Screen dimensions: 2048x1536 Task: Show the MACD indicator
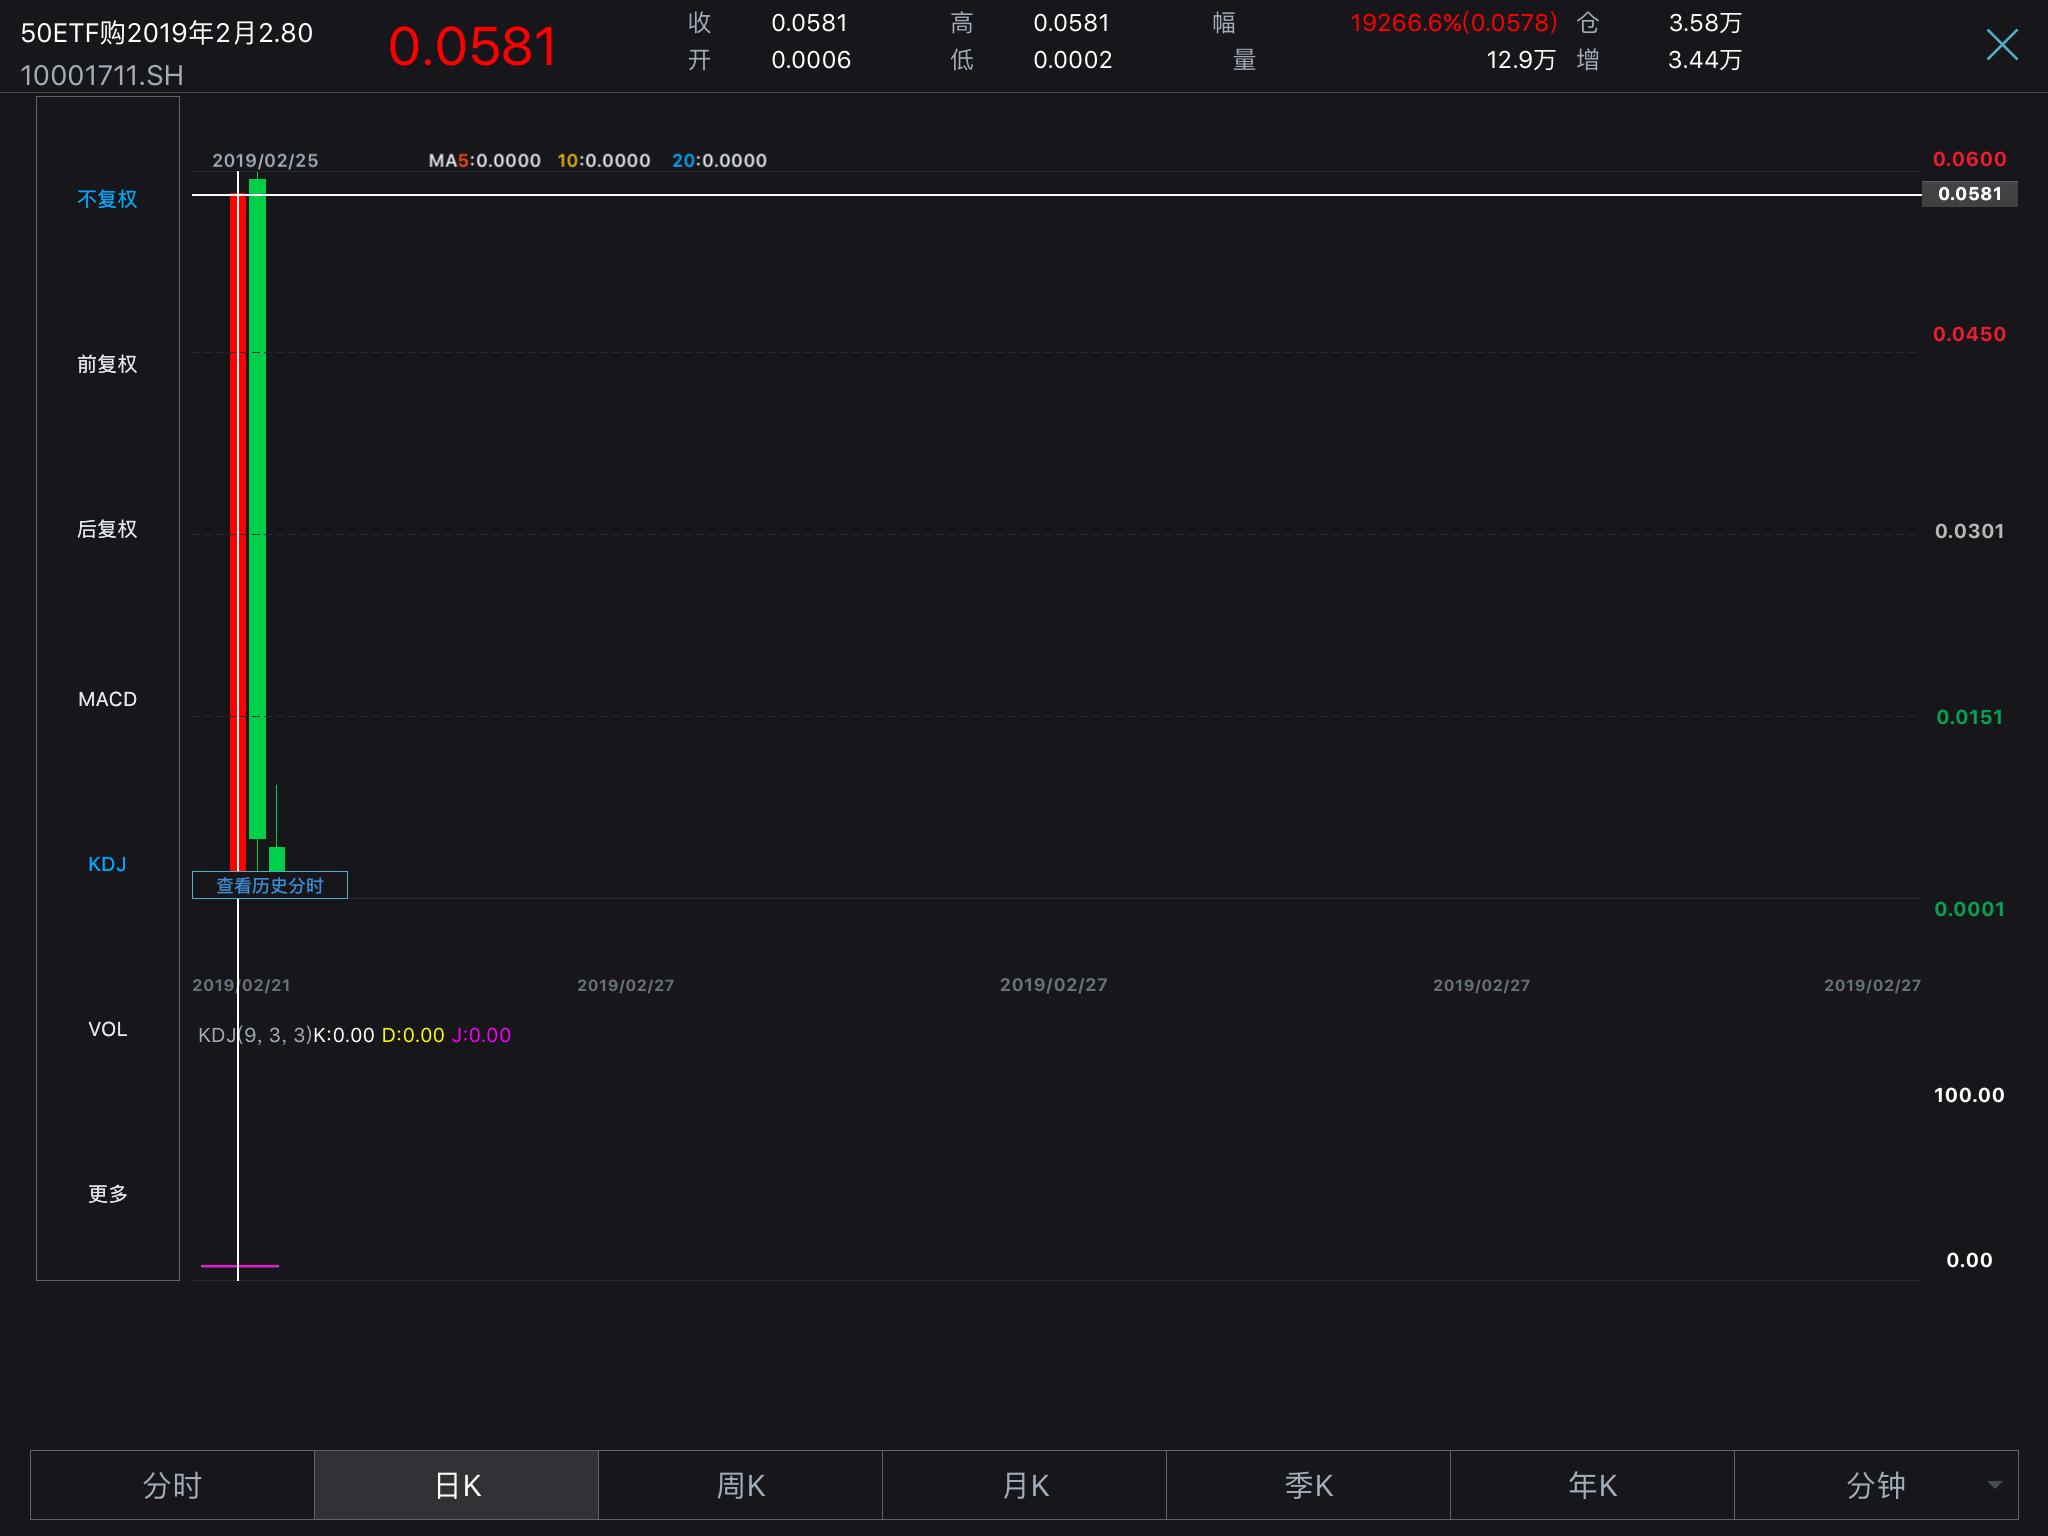(x=107, y=699)
